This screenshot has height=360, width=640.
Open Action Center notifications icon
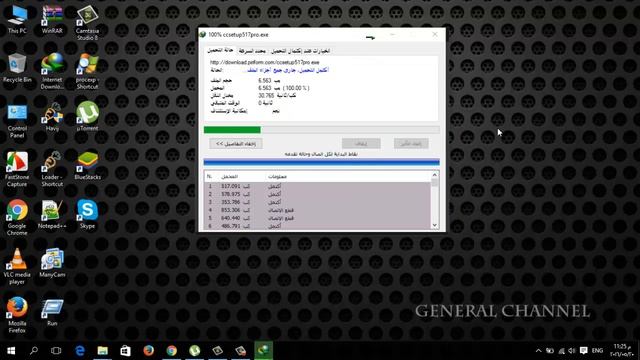coord(584,351)
